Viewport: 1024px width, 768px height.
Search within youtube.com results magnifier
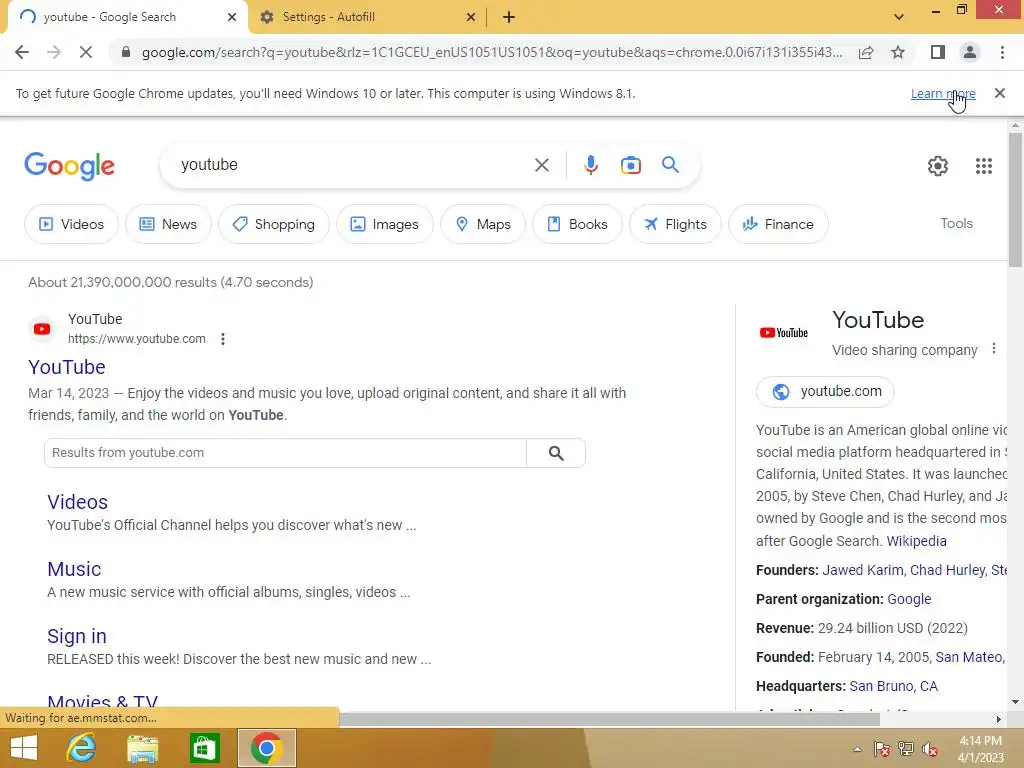click(556, 453)
